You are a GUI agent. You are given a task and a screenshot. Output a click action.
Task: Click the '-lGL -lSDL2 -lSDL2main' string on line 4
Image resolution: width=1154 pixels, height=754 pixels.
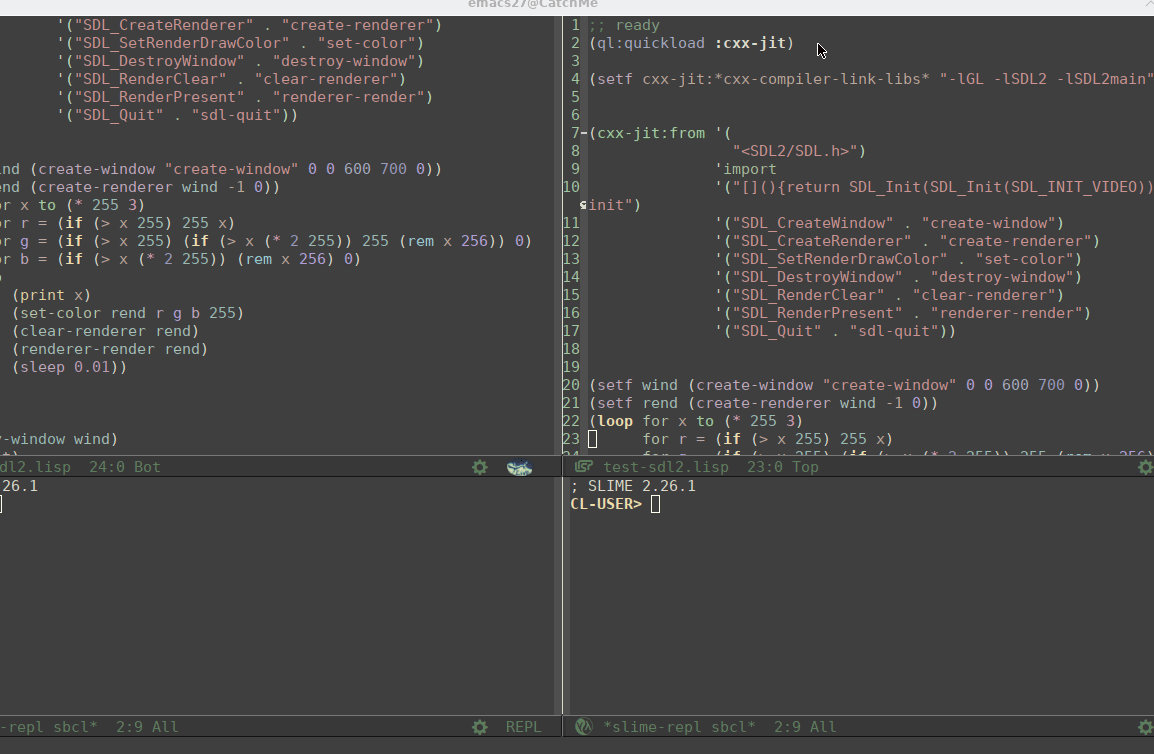(x=1047, y=79)
